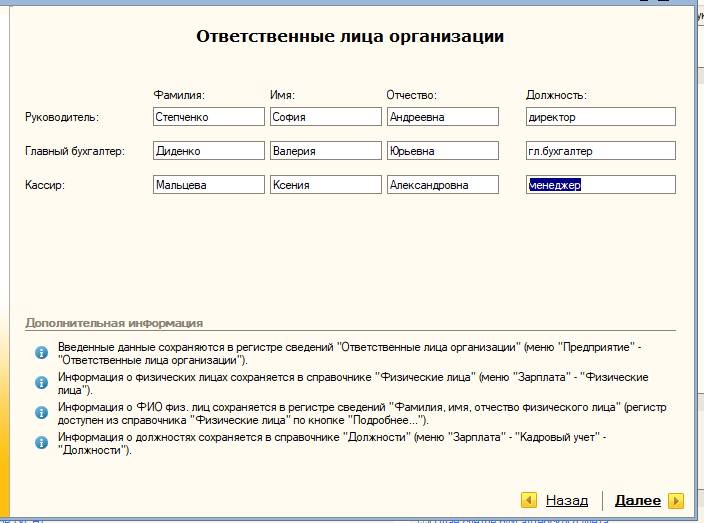Edit Руководитель first name field София
Viewport: 704px width, 523px height.
pyautogui.click(x=326, y=117)
